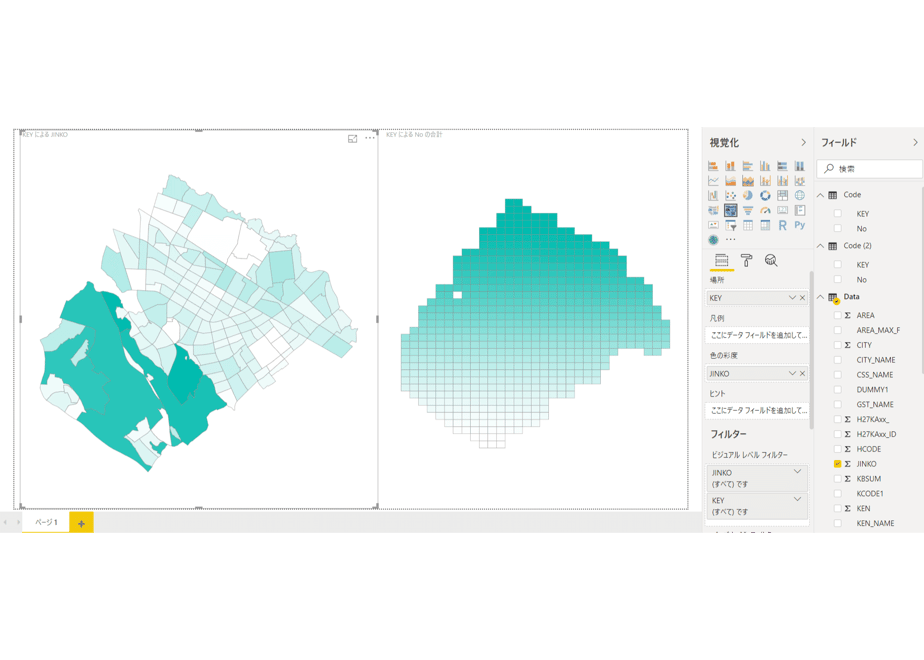Viewport: 924px width, 660px height.
Task: Open the map visual's more options ellipsis
Action: [369, 138]
